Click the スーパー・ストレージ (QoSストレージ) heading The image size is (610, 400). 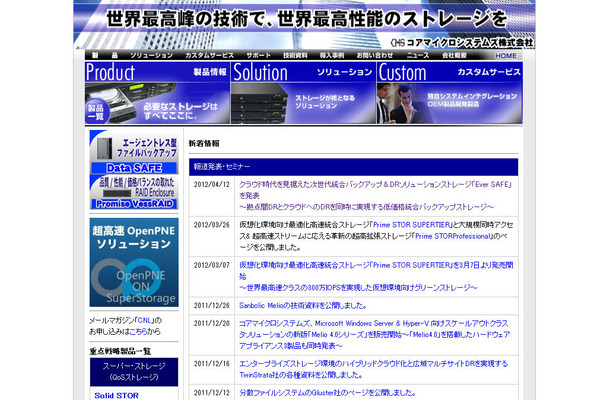click(x=134, y=372)
